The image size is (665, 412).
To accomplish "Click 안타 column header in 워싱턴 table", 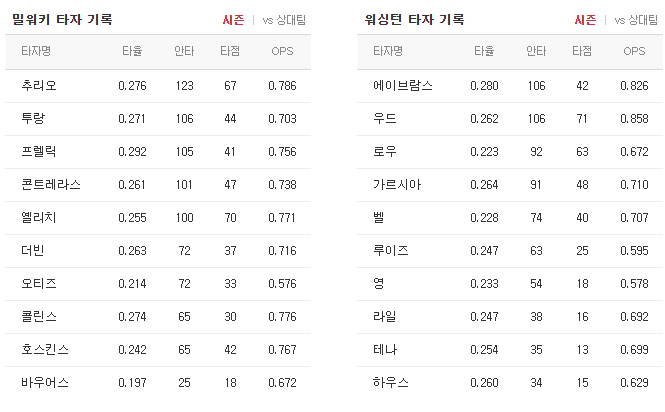I will click(536, 51).
